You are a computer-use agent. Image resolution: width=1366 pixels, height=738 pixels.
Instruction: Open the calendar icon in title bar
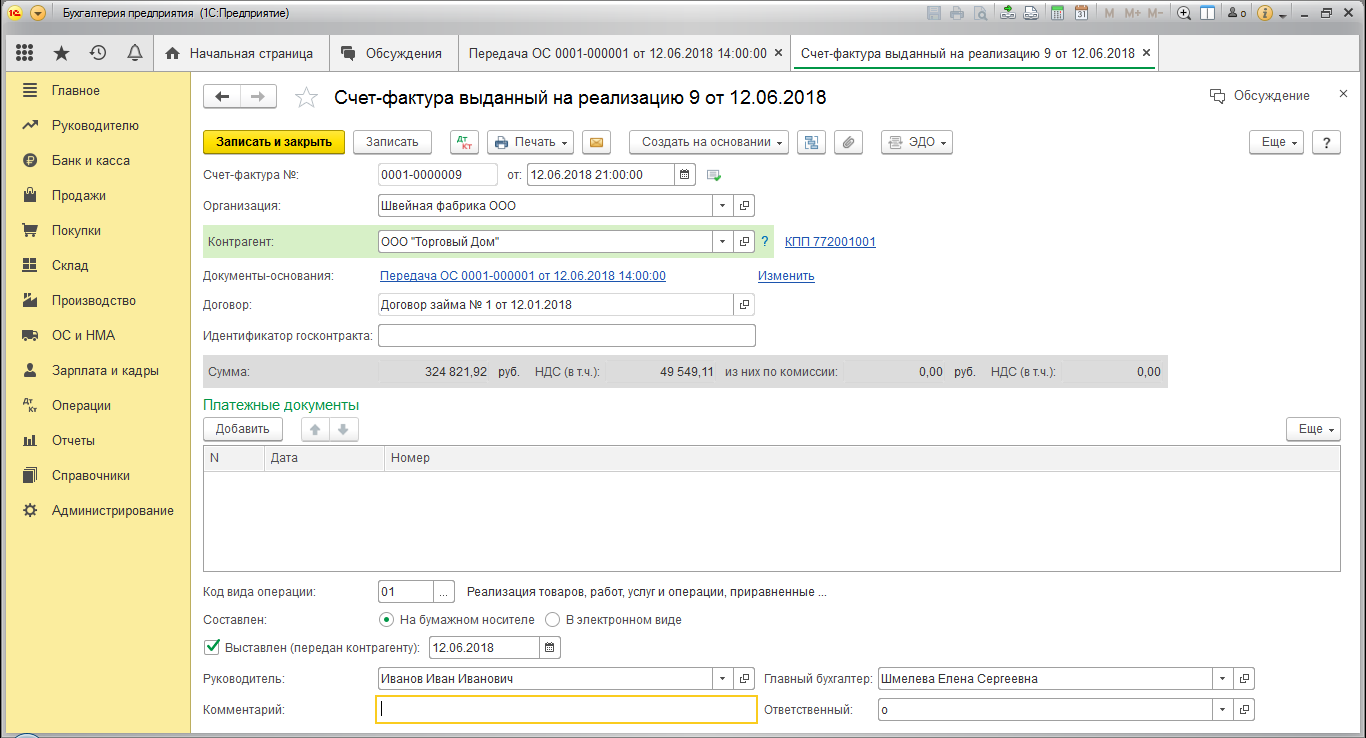coord(1081,13)
